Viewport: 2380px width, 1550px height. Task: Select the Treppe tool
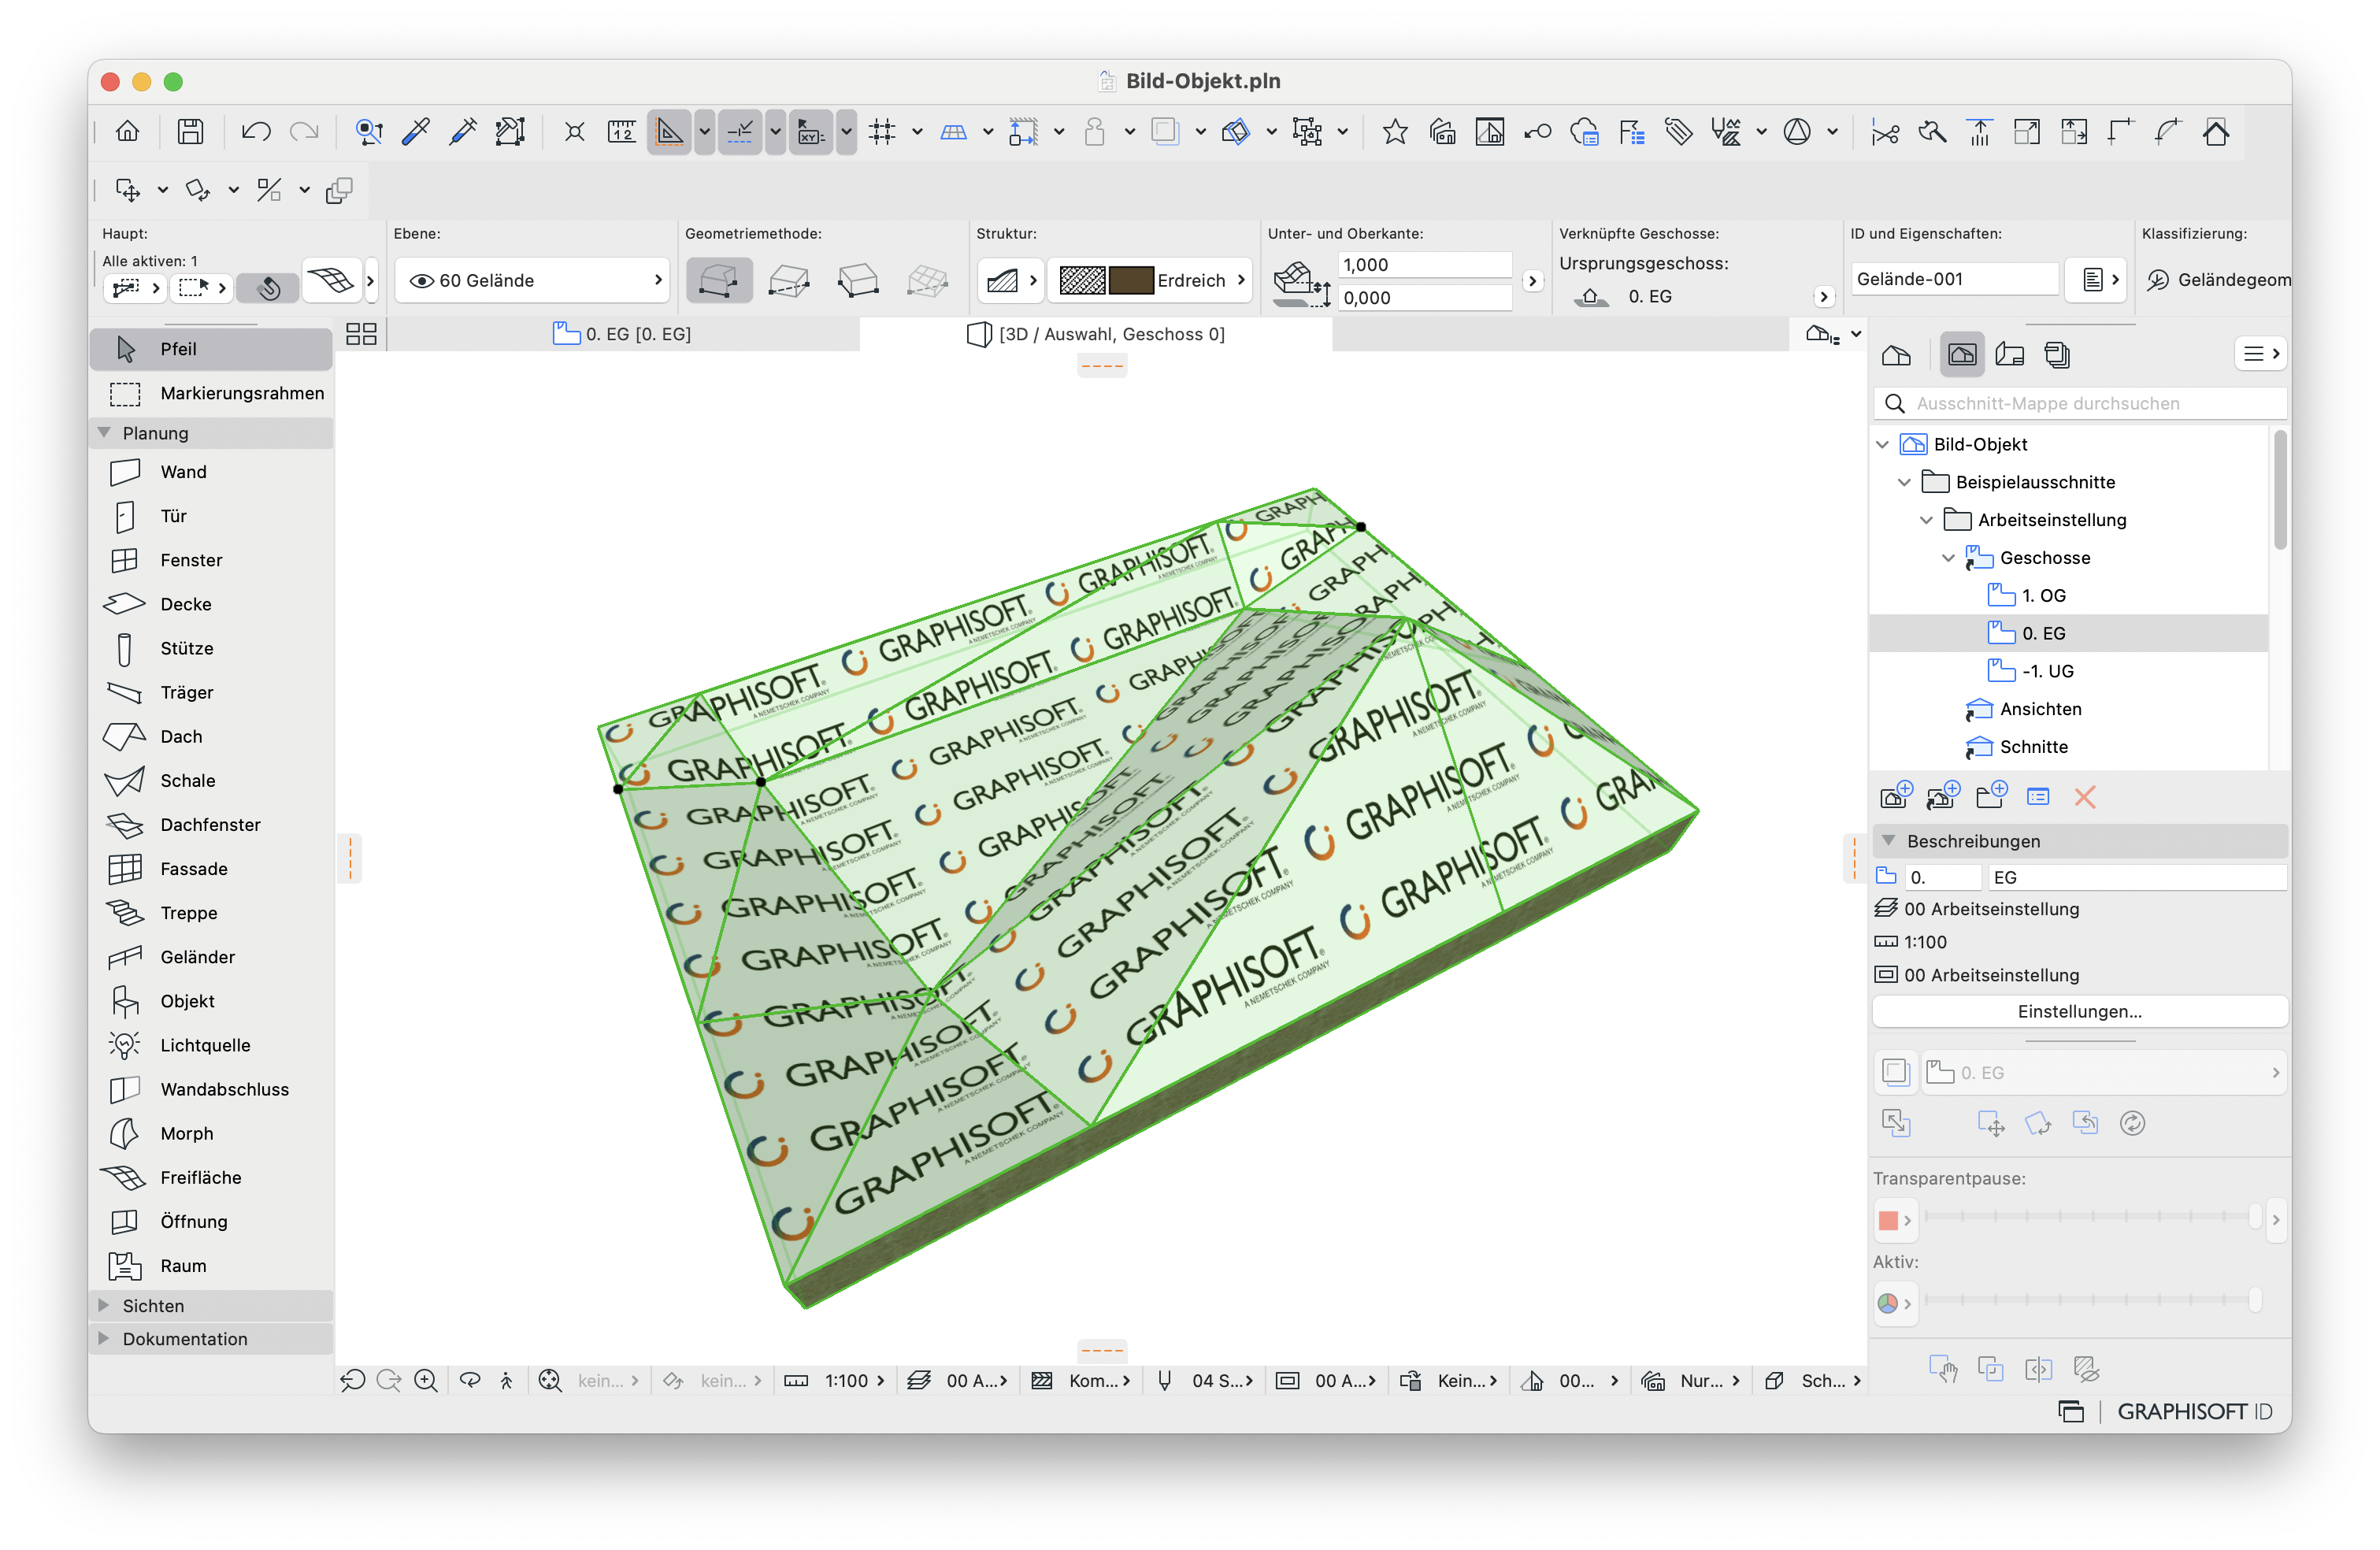[x=212, y=913]
